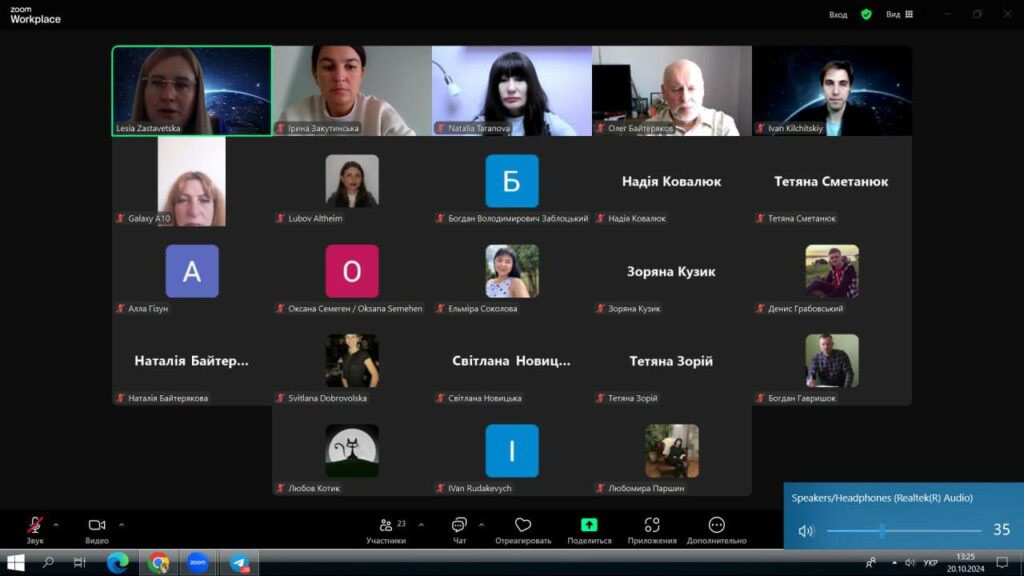Mute speakers using the volume popup speaker icon
The width and height of the screenshot is (1024, 576).
click(x=805, y=531)
